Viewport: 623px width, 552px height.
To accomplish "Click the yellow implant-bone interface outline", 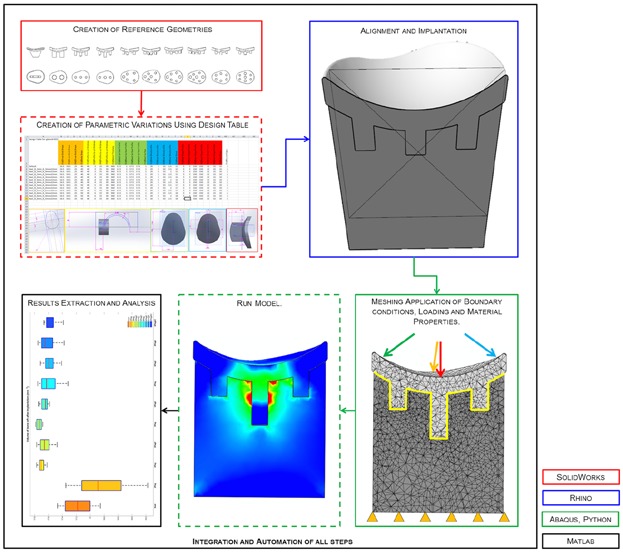I will [x=439, y=405].
